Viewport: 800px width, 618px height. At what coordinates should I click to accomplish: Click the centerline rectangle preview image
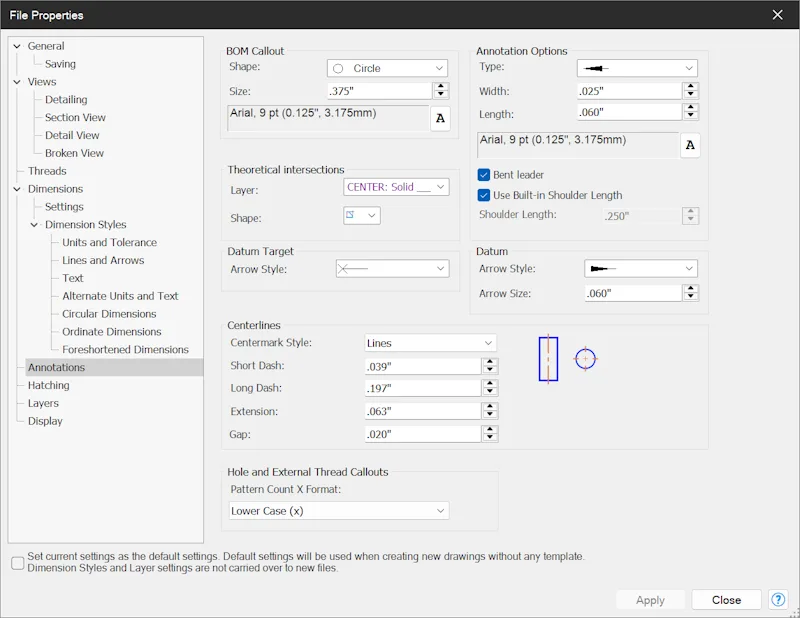[548, 359]
